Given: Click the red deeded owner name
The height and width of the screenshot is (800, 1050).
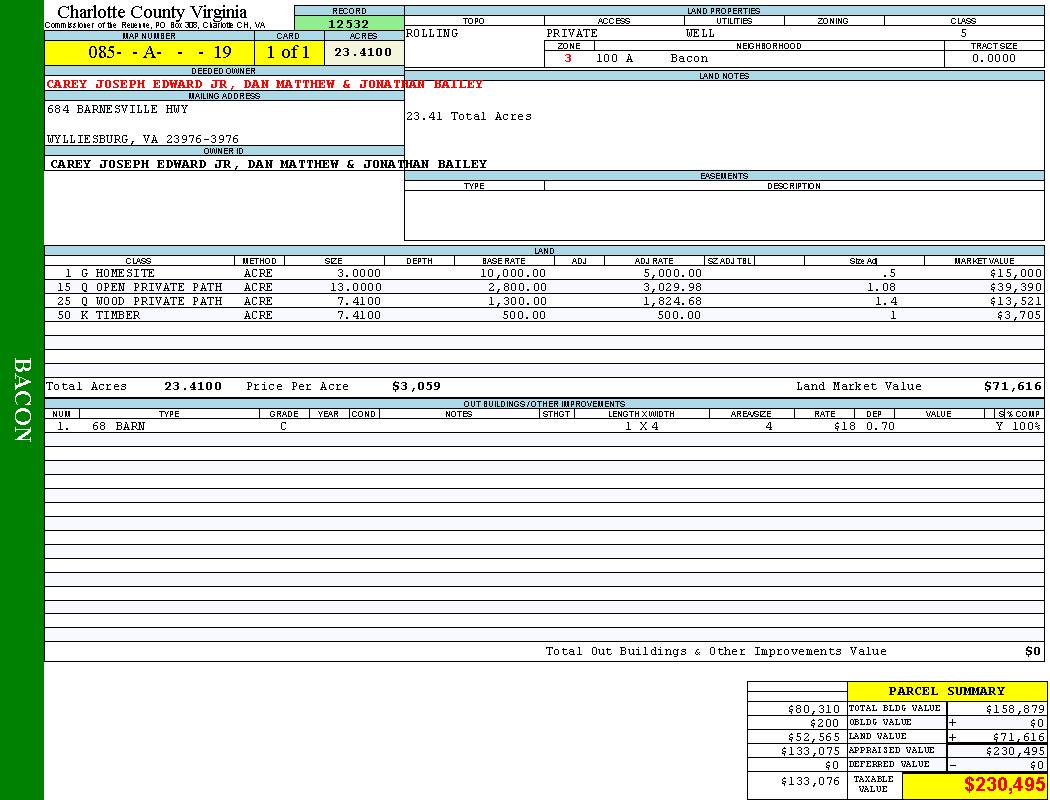Looking at the screenshot, I should (264, 85).
